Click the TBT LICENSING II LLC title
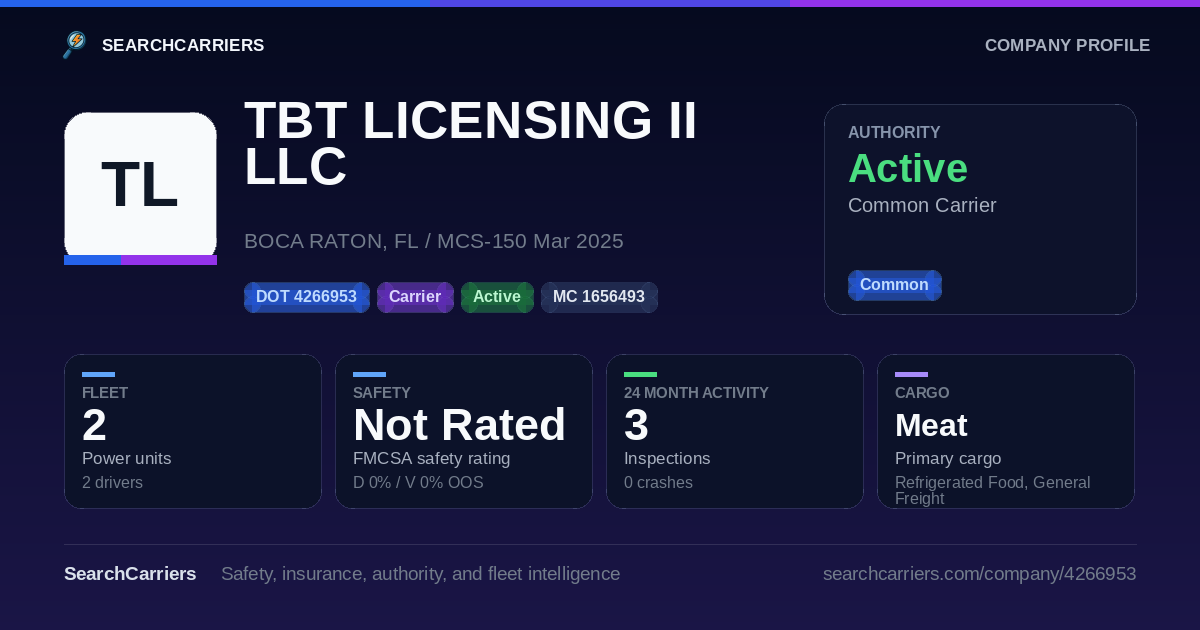The height and width of the screenshot is (630, 1200). [x=470, y=143]
